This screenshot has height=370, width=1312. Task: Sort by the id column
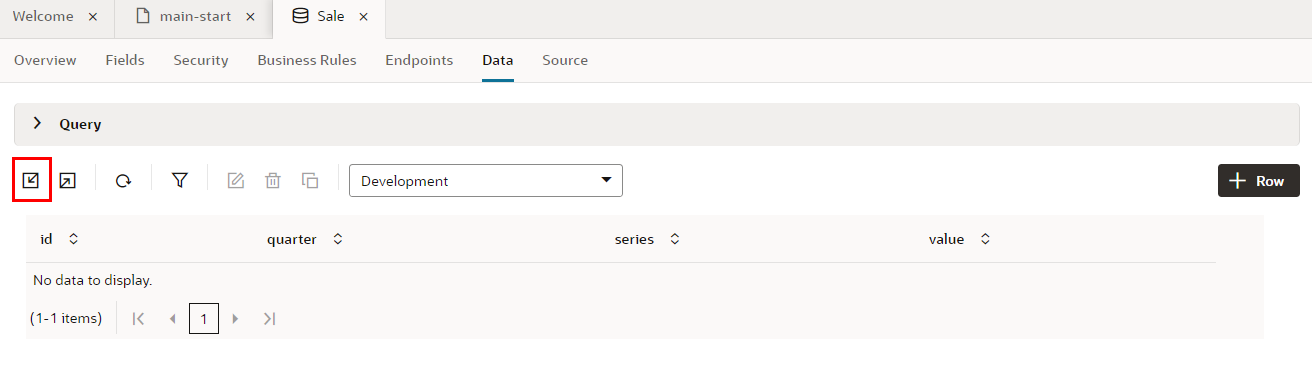point(73,240)
